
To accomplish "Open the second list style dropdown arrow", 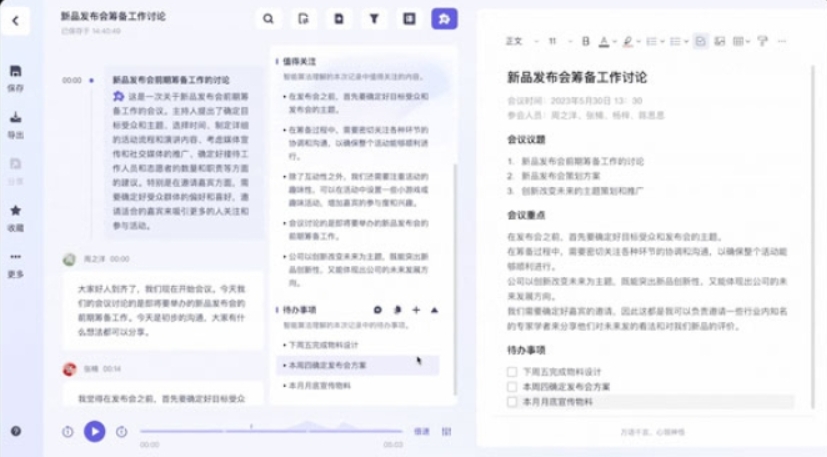I will 686,42.
